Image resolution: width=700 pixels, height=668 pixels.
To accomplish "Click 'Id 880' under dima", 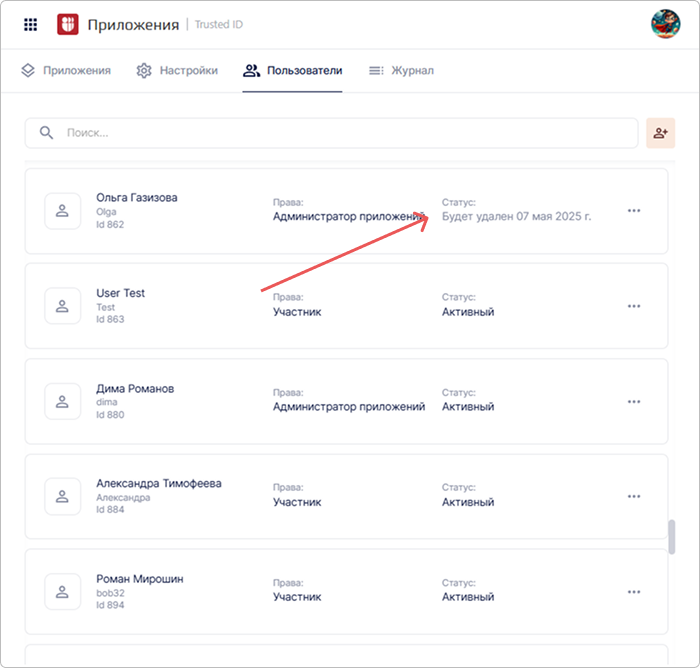I will 110,415.
